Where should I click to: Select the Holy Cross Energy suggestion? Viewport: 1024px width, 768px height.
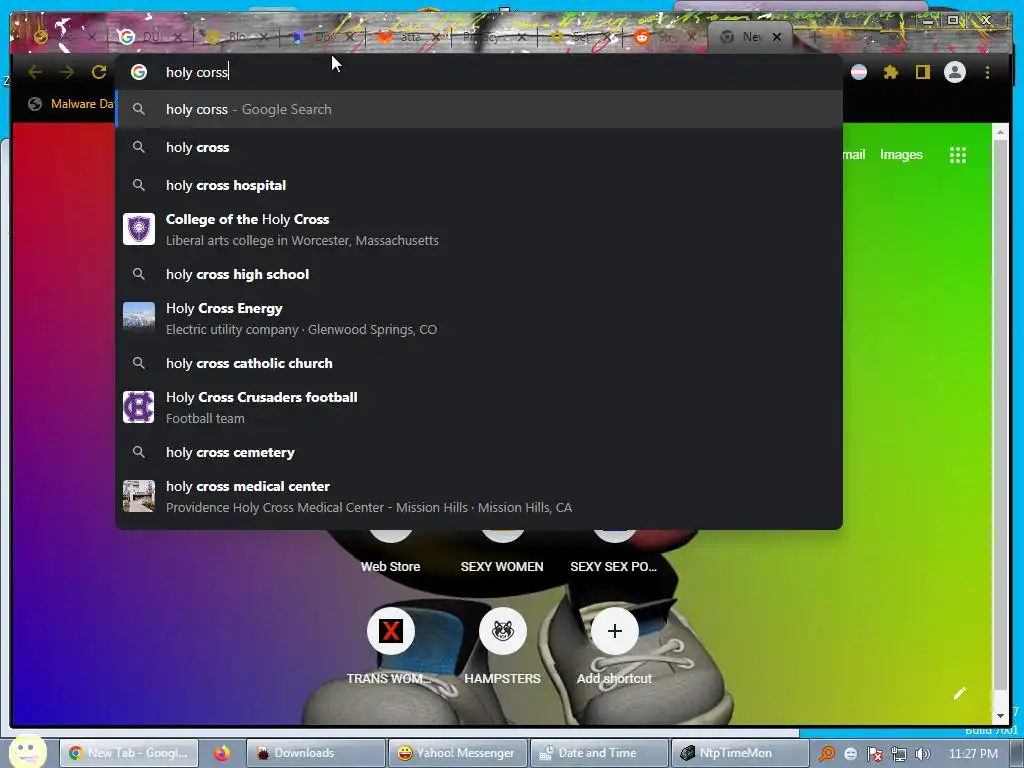point(479,319)
